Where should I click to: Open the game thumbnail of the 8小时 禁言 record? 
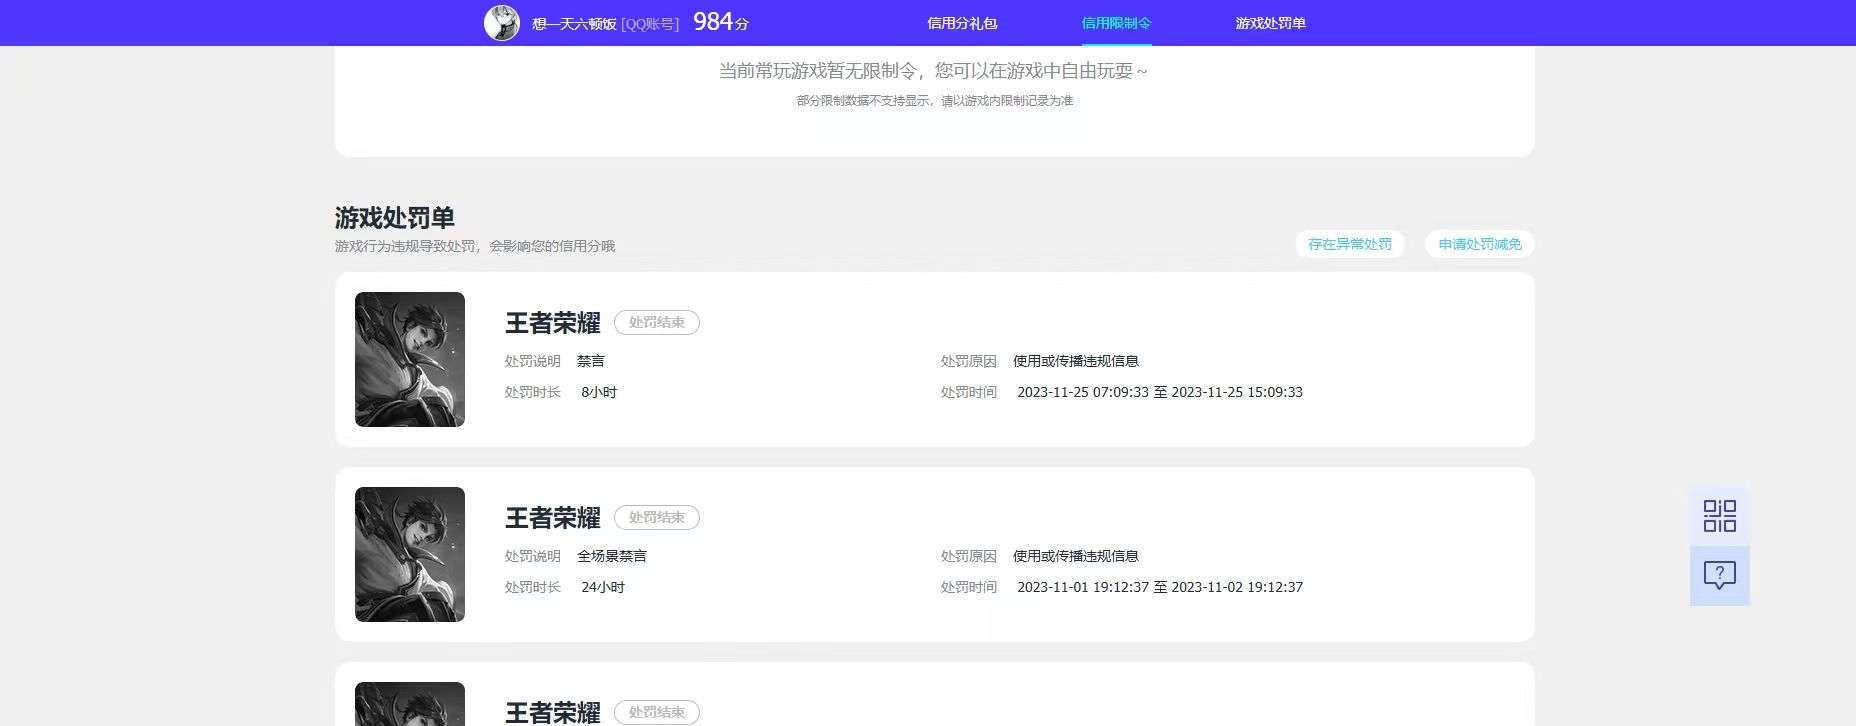pos(410,359)
